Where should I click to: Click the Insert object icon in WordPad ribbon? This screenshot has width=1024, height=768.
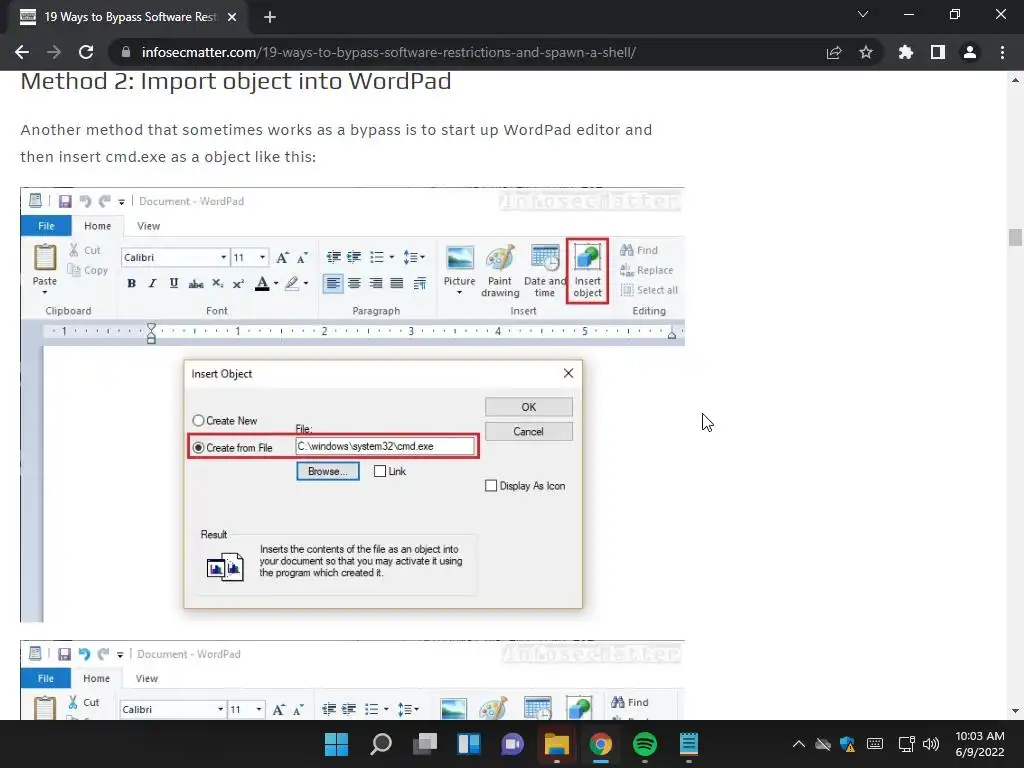tap(587, 271)
